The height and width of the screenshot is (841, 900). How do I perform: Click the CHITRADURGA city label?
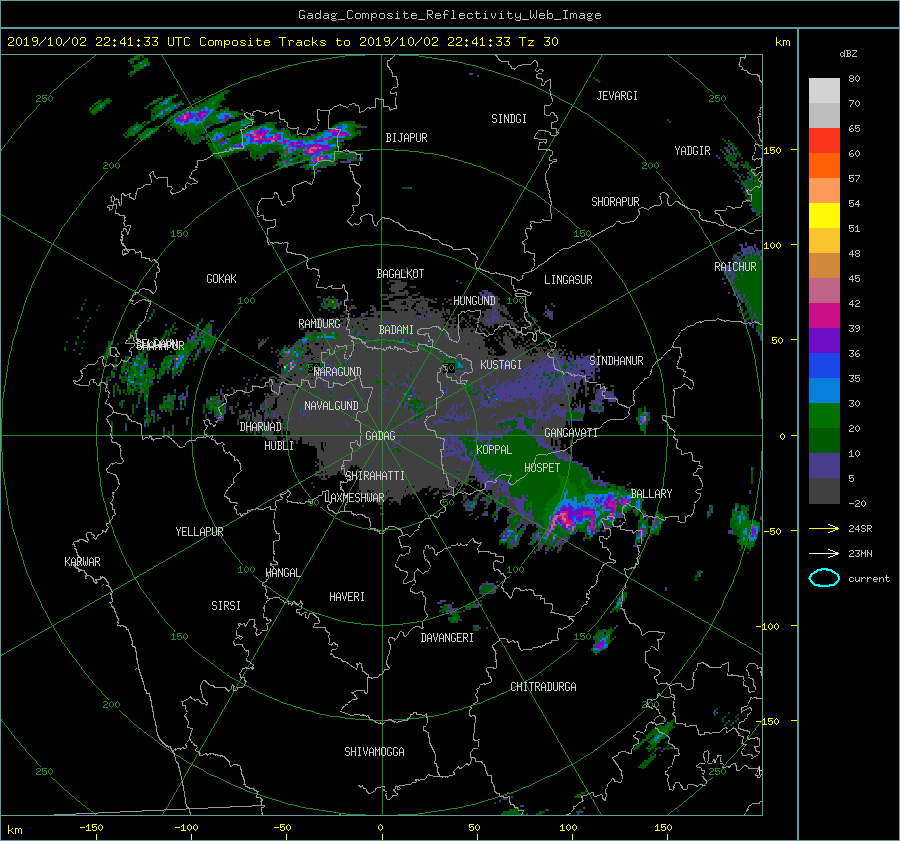[x=543, y=687]
